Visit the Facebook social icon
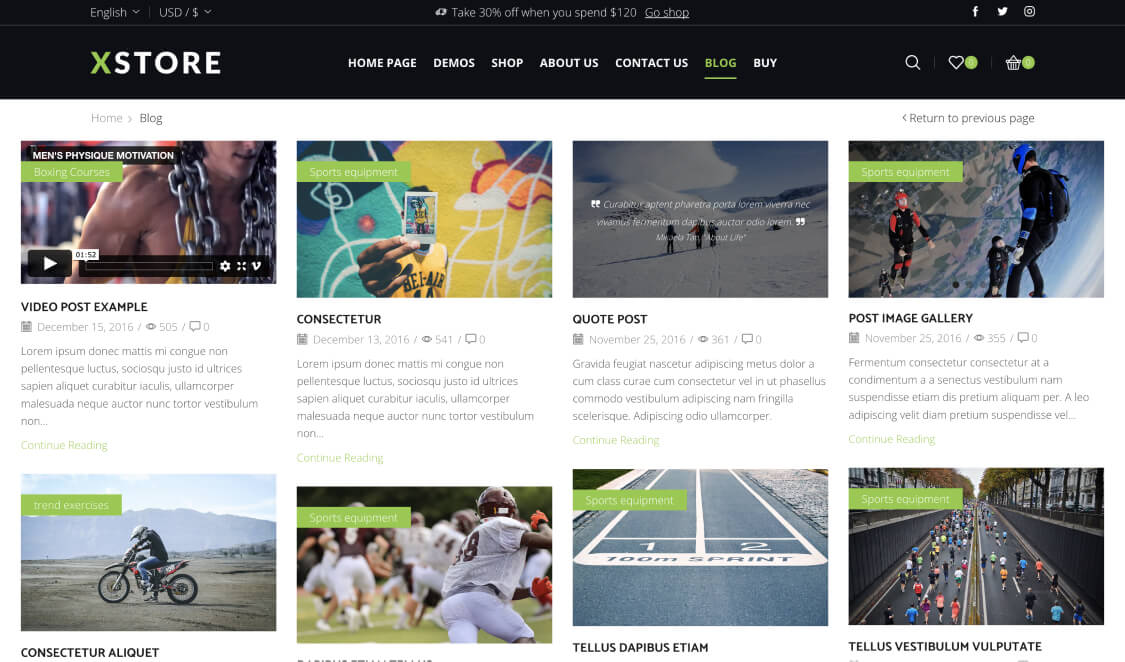 tap(975, 11)
